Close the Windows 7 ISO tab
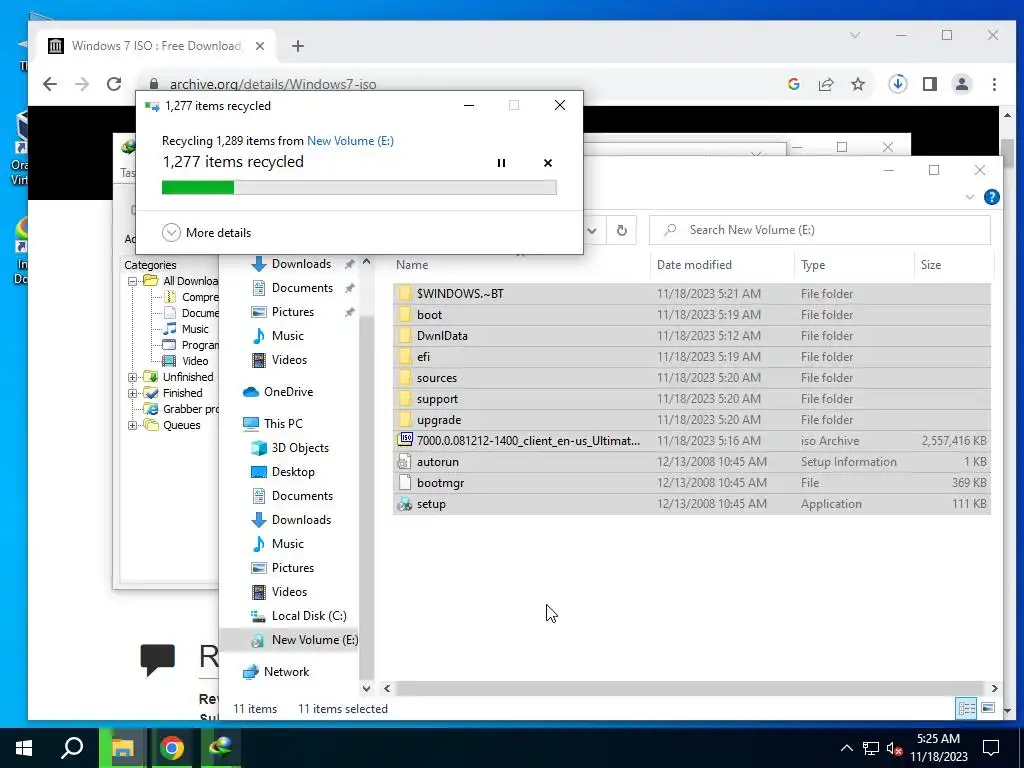Screen dimensions: 1024x768 (x=260, y=46)
